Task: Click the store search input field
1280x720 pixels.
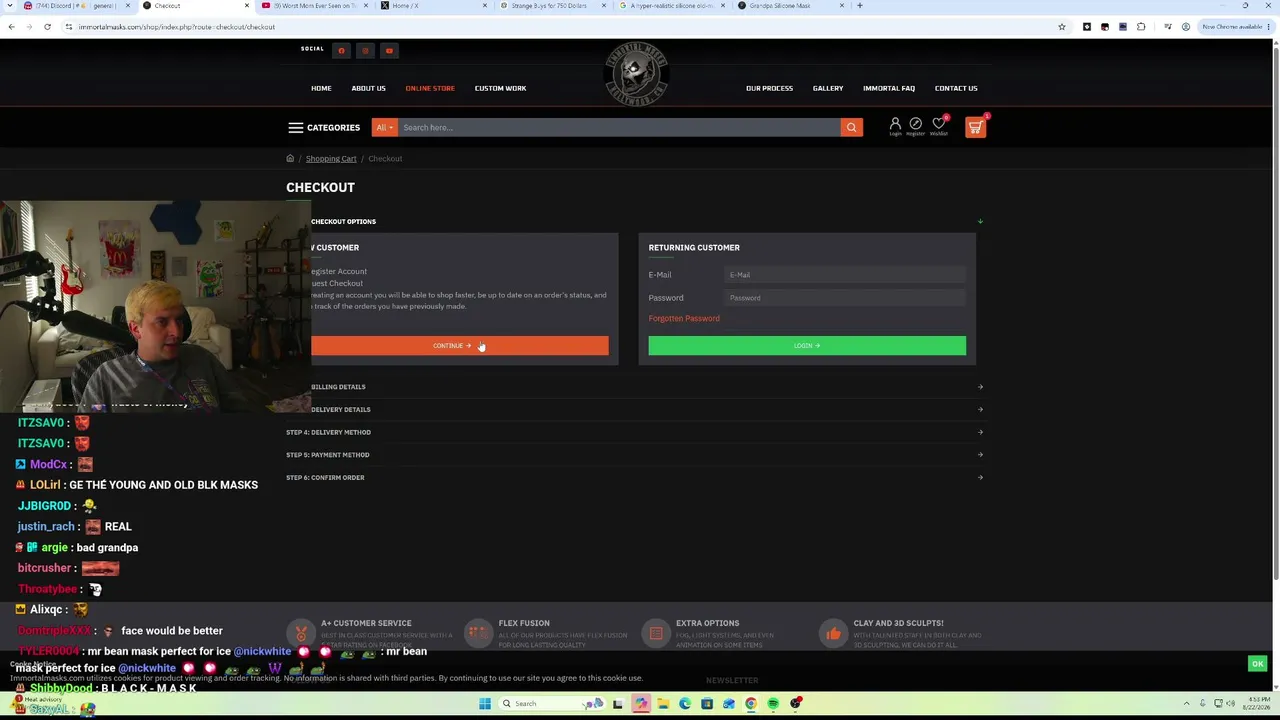Action: [x=619, y=128]
